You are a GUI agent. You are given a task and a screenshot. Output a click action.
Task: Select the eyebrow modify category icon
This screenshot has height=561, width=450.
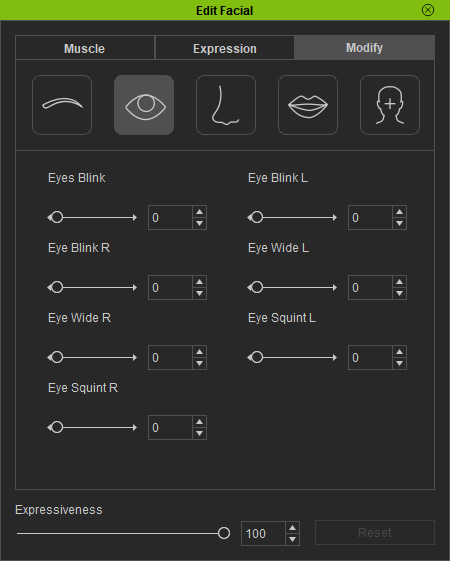point(62,105)
